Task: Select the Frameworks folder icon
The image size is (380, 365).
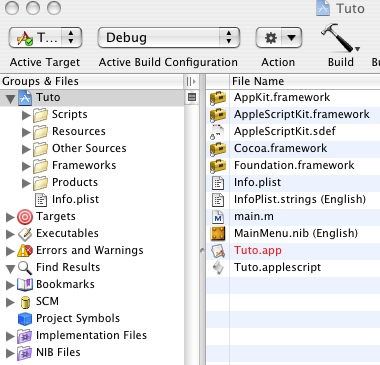Action: (x=41, y=166)
